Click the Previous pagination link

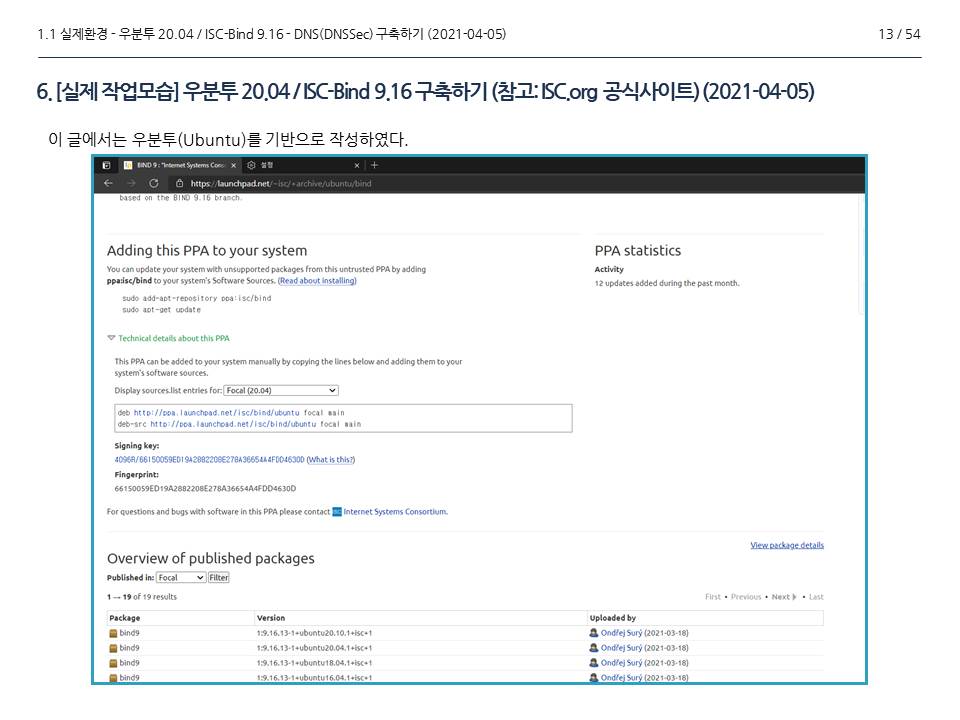[746, 597]
